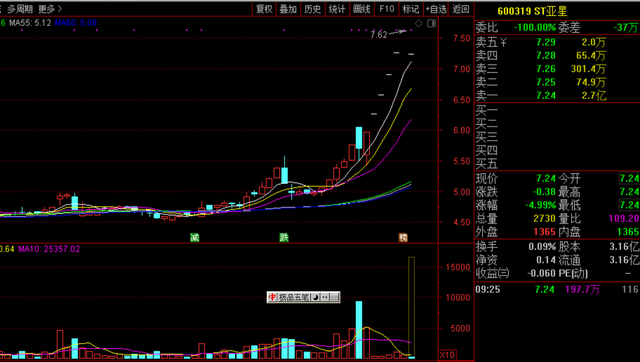Image resolution: width=640 pixels, height=362 pixels.
Task: Click the X10 volume scale button
Action: tap(447, 355)
